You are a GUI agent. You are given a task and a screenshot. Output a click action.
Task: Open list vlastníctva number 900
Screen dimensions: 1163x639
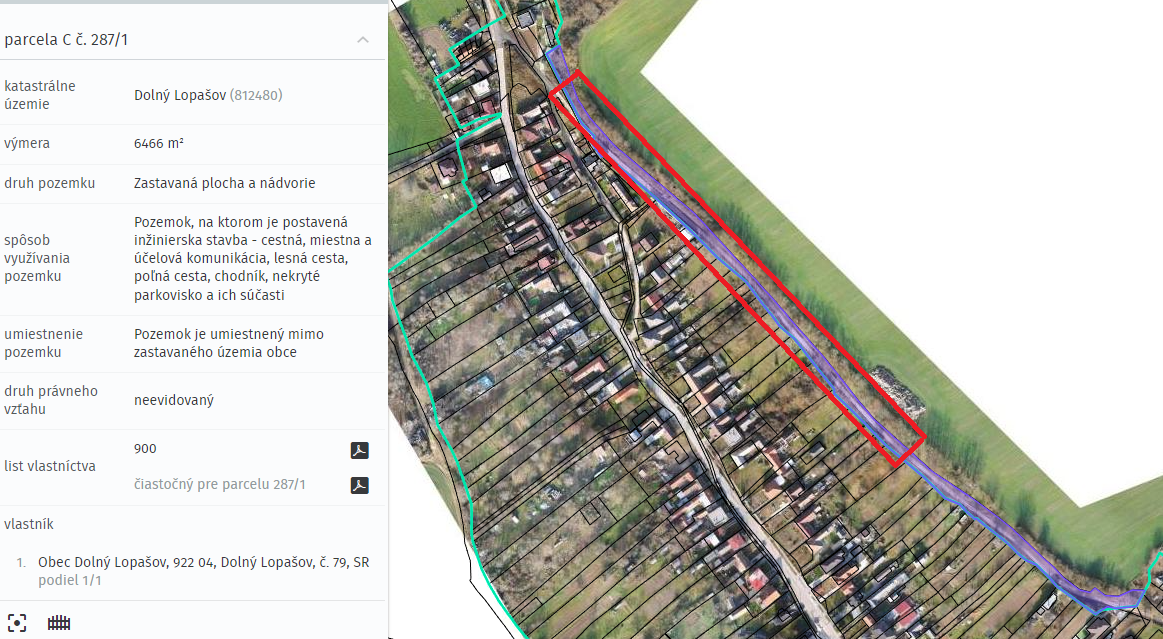[x=145, y=448]
